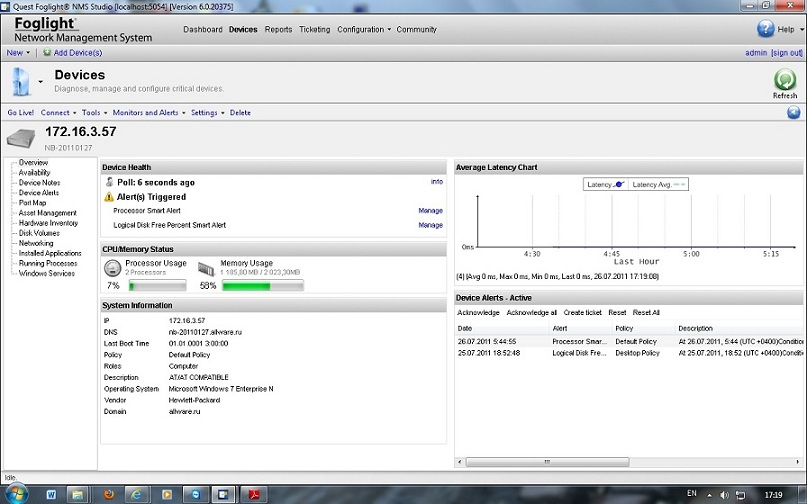Open Adobe Reader from the taskbar
This screenshot has height=504, width=807.
click(x=254, y=495)
